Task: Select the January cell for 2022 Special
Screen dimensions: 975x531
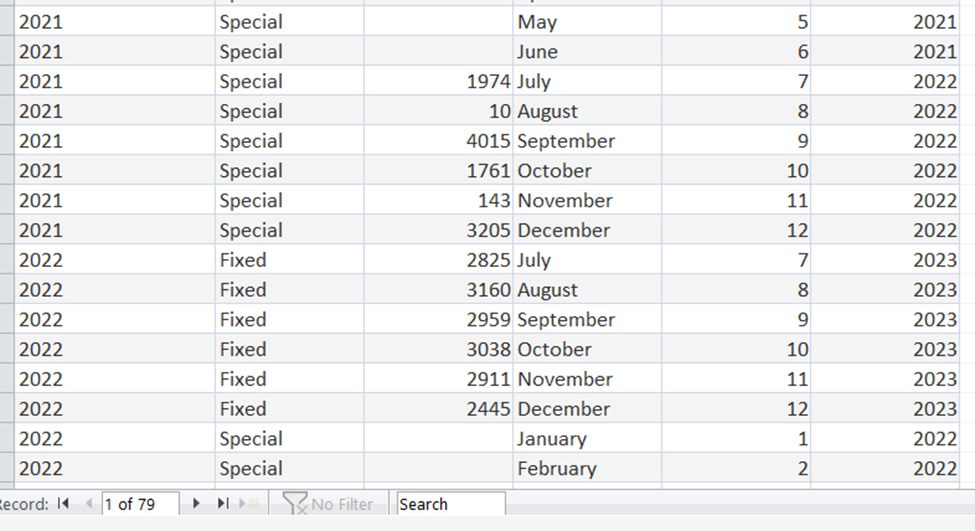Action: (x=588, y=438)
